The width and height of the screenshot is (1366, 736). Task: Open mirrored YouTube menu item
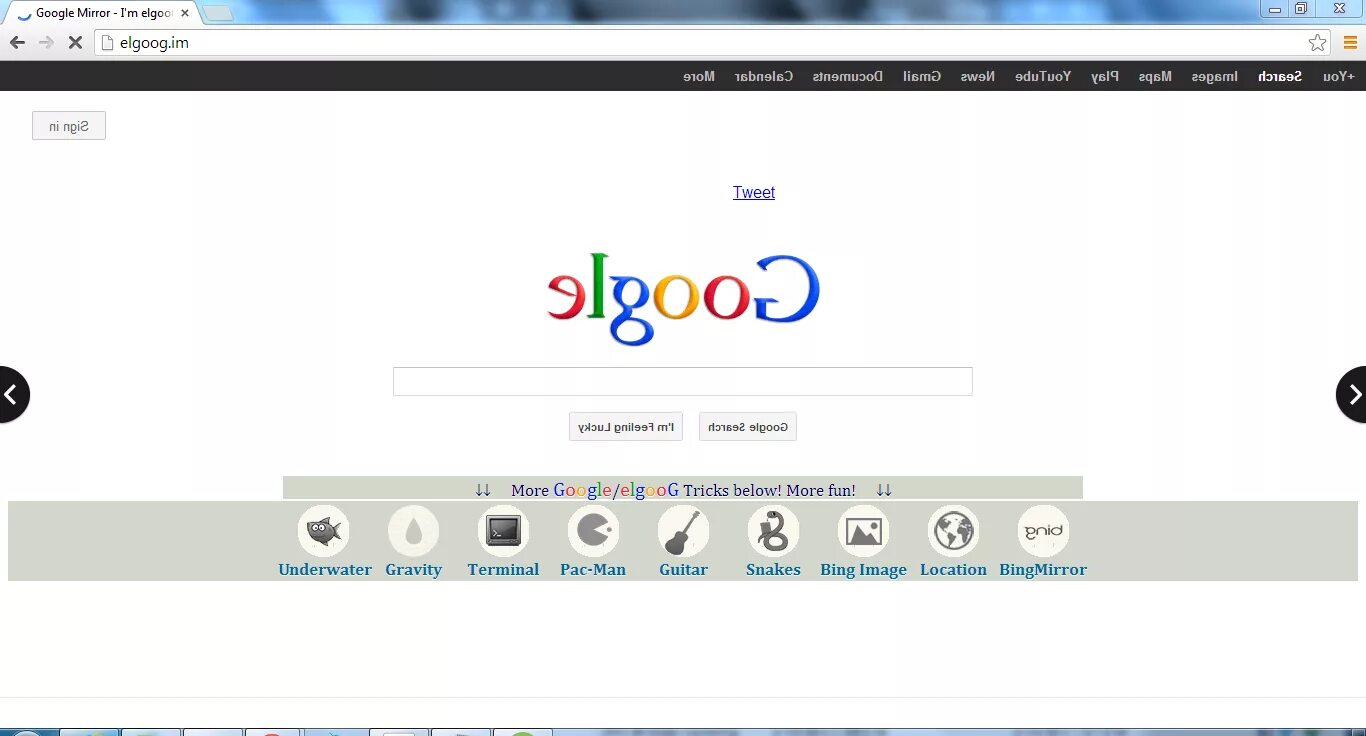tap(1043, 76)
